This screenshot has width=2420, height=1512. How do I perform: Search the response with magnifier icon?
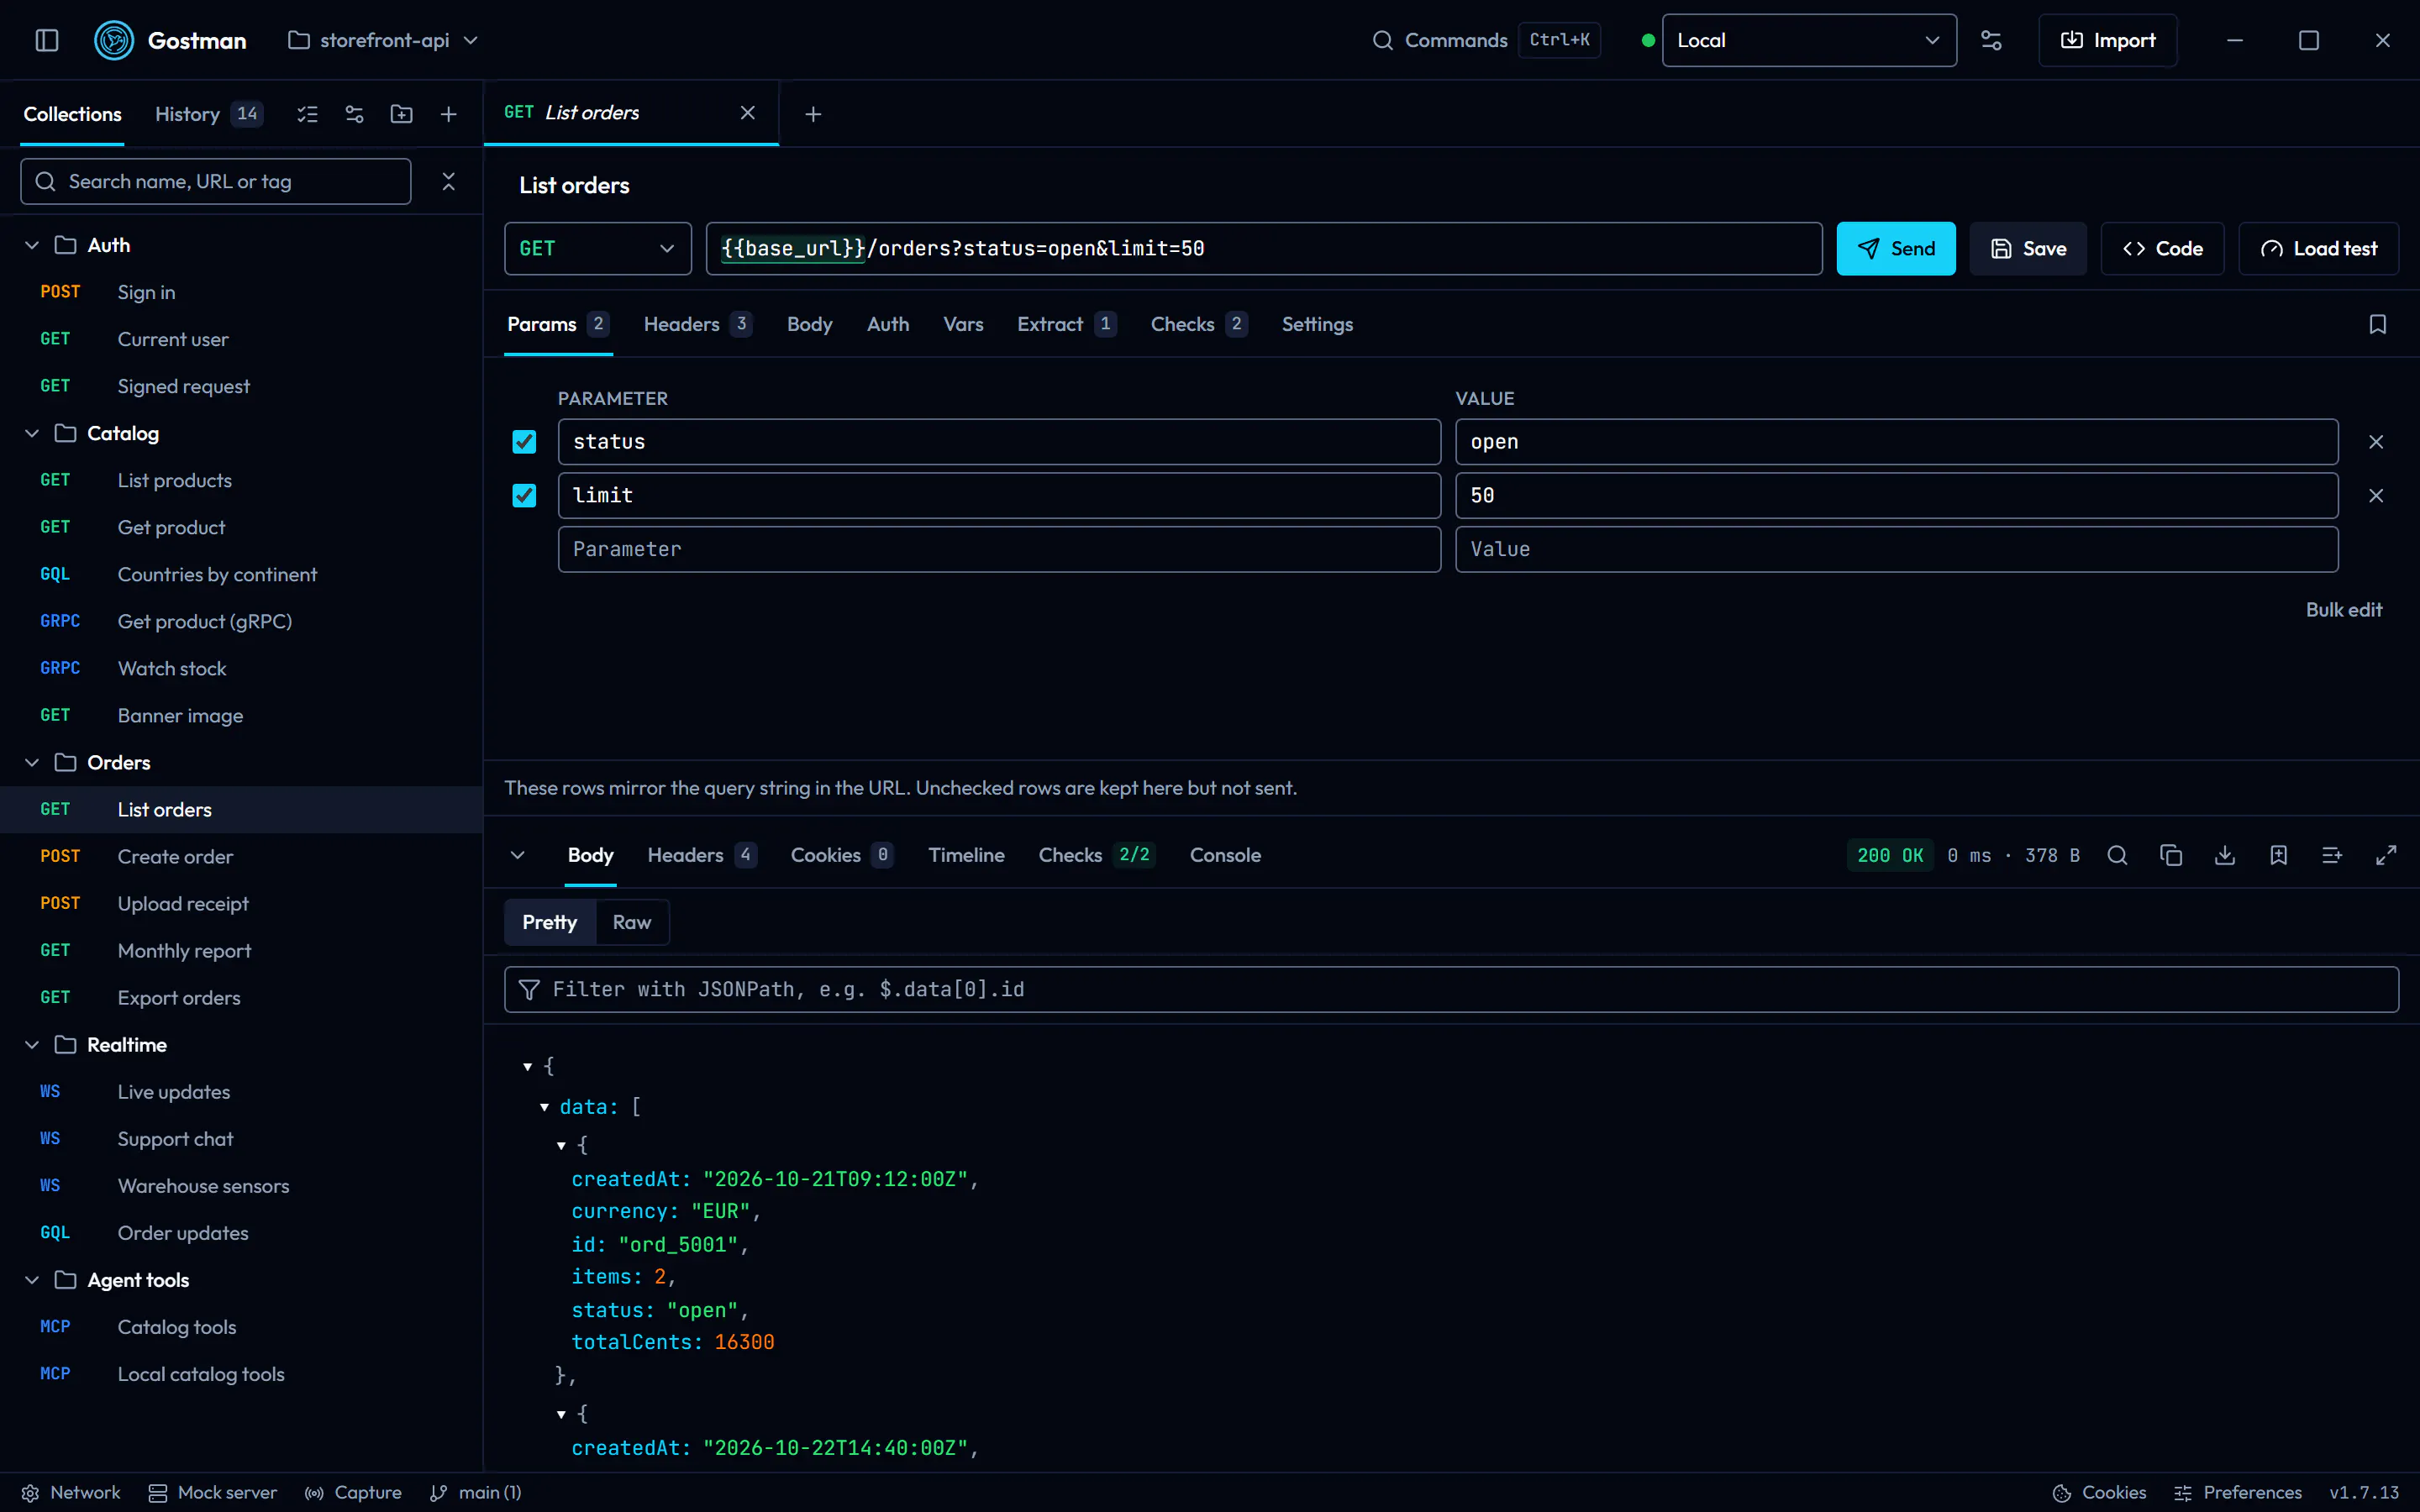click(x=2117, y=855)
